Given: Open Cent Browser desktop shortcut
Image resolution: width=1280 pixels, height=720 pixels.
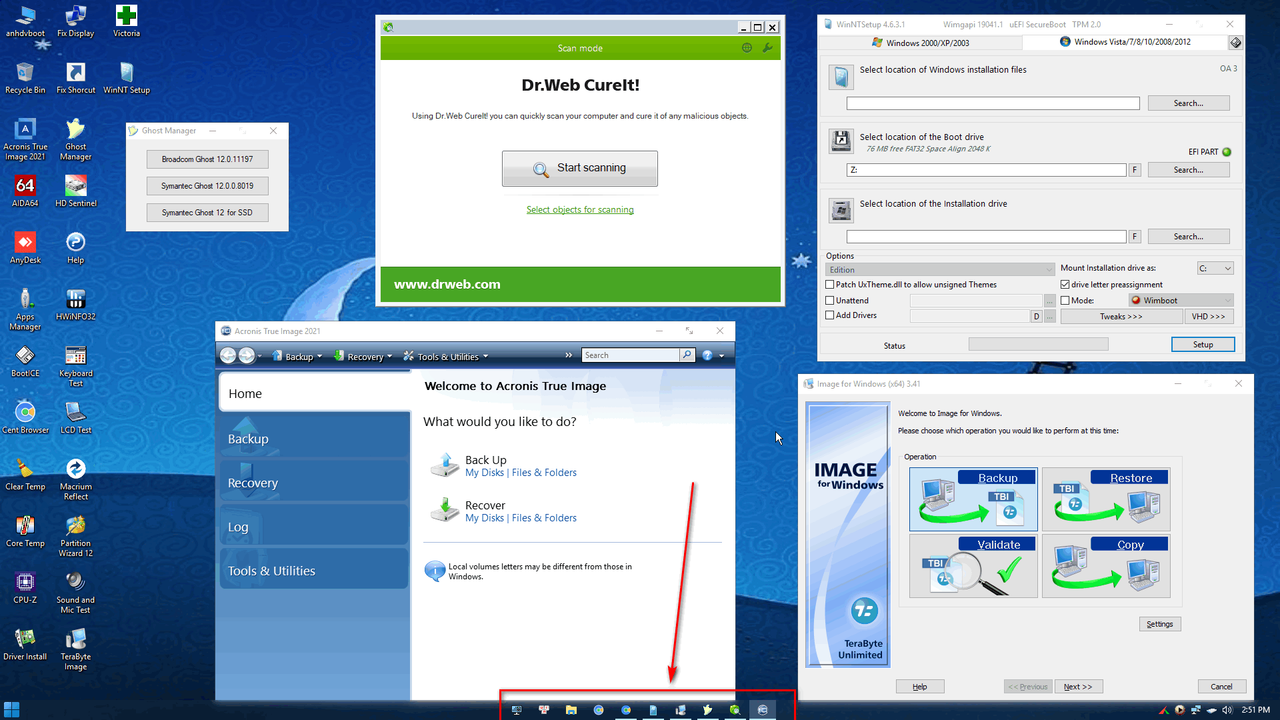Looking at the screenshot, I should tap(25, 418).
